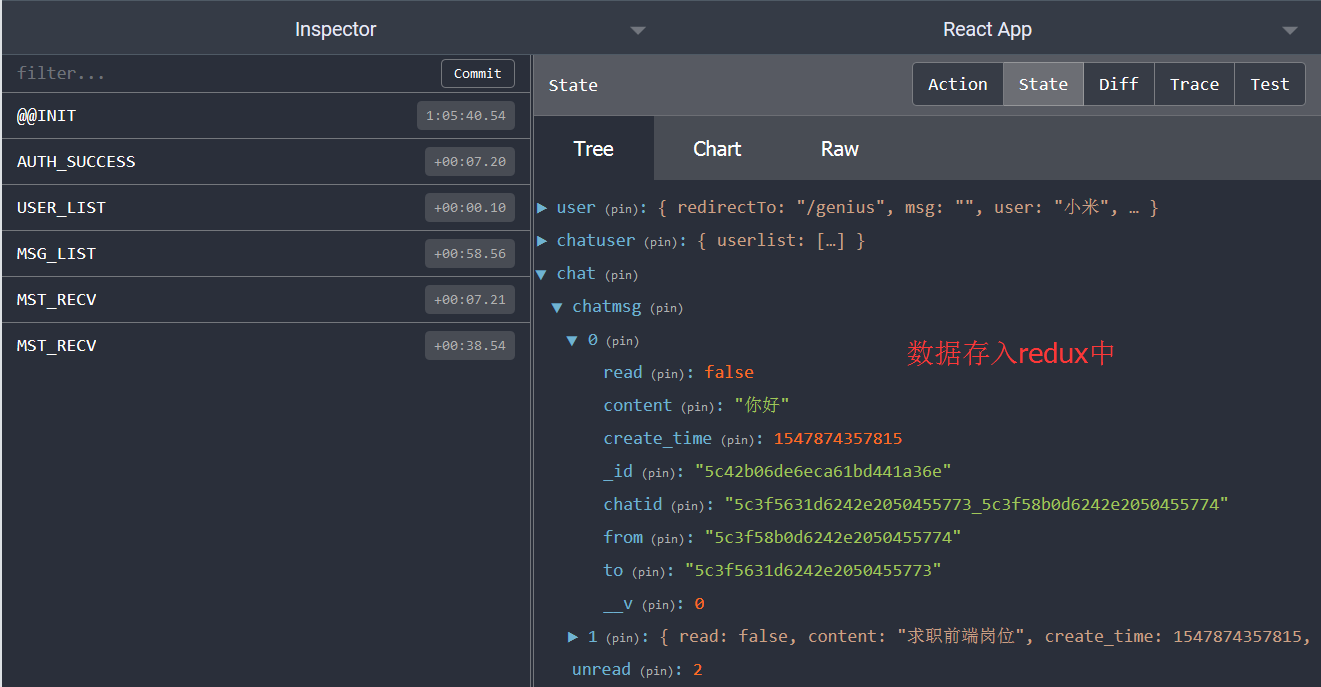Pin the chatmsg node
Screen dimensions: 1321x687
pyautogui.click(x=667, y=308)
